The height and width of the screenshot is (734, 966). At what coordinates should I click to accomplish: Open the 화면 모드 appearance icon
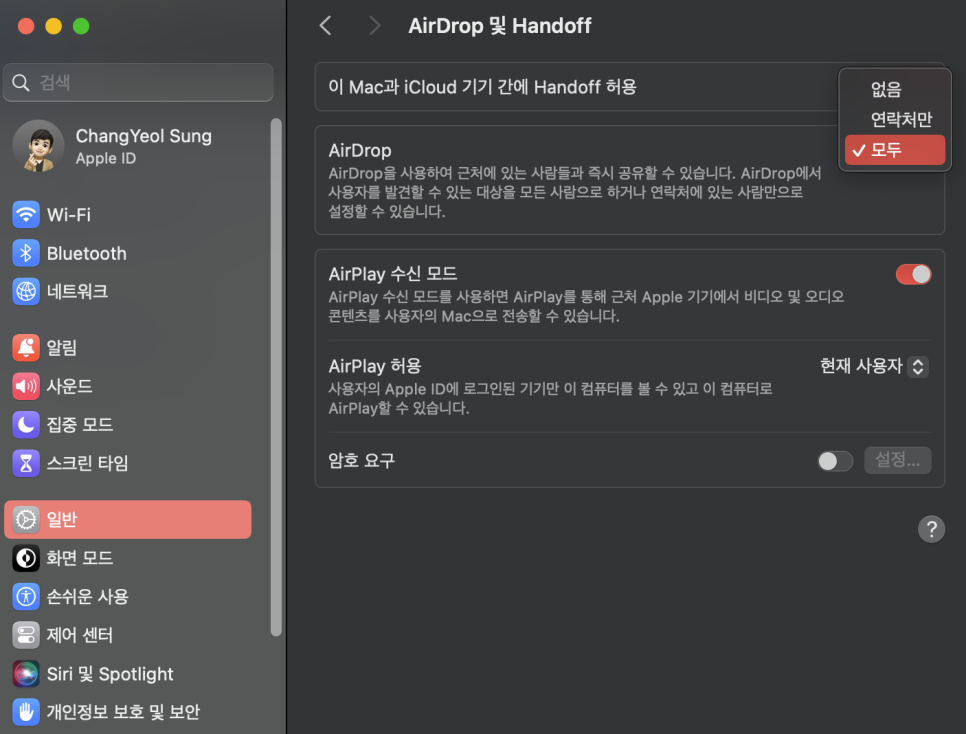pos(26,558)
